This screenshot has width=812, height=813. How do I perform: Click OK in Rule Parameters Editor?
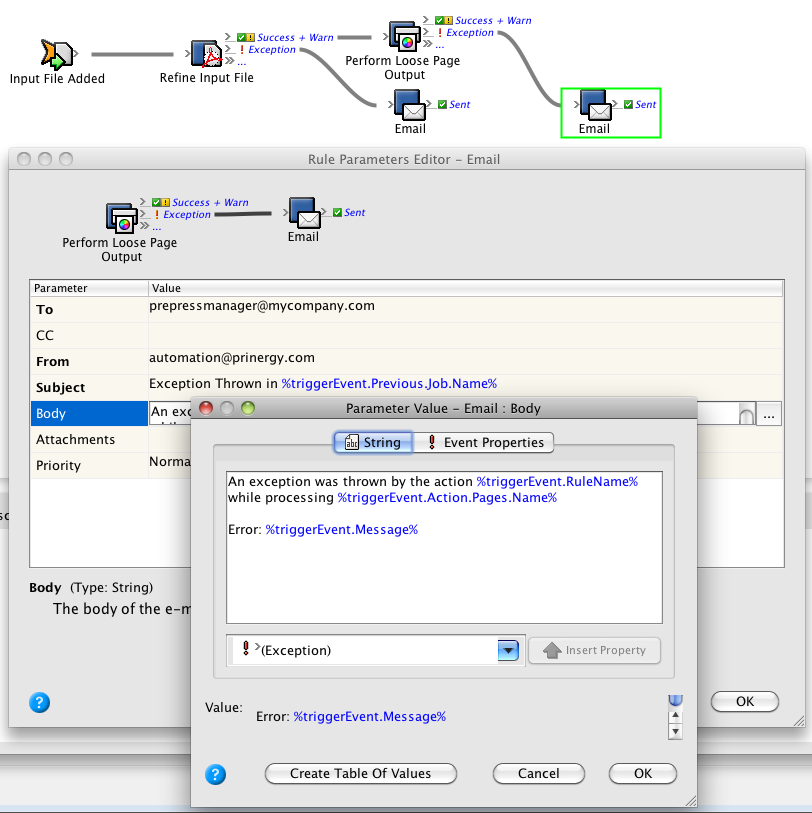coord(744,701)
